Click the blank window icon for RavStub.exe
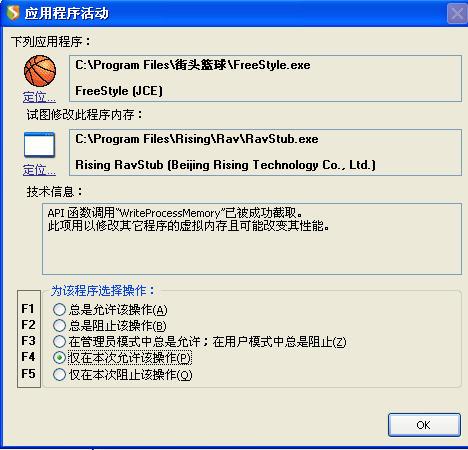The height and width of the screenshot is (450, 468). (39, 145)
